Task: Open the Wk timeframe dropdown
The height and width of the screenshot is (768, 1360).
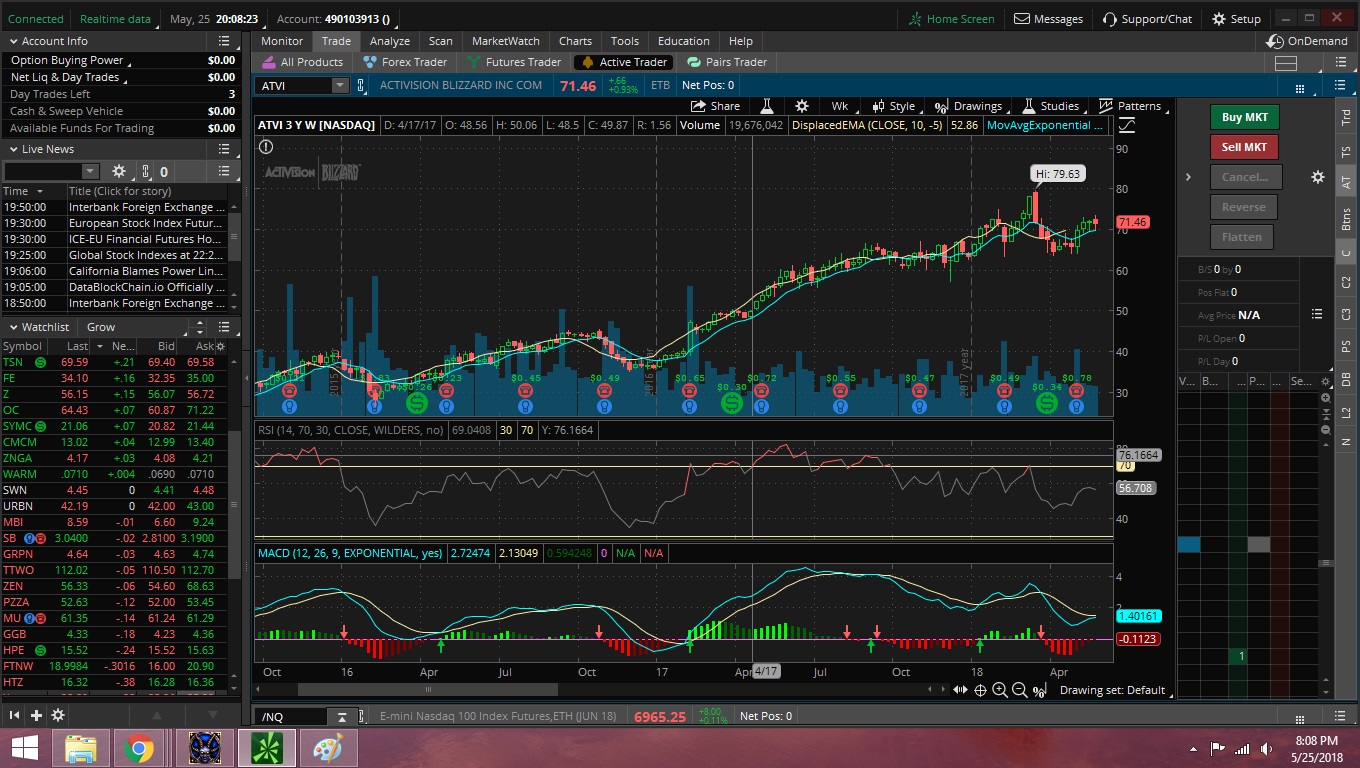Action: (x=839, y=106)
